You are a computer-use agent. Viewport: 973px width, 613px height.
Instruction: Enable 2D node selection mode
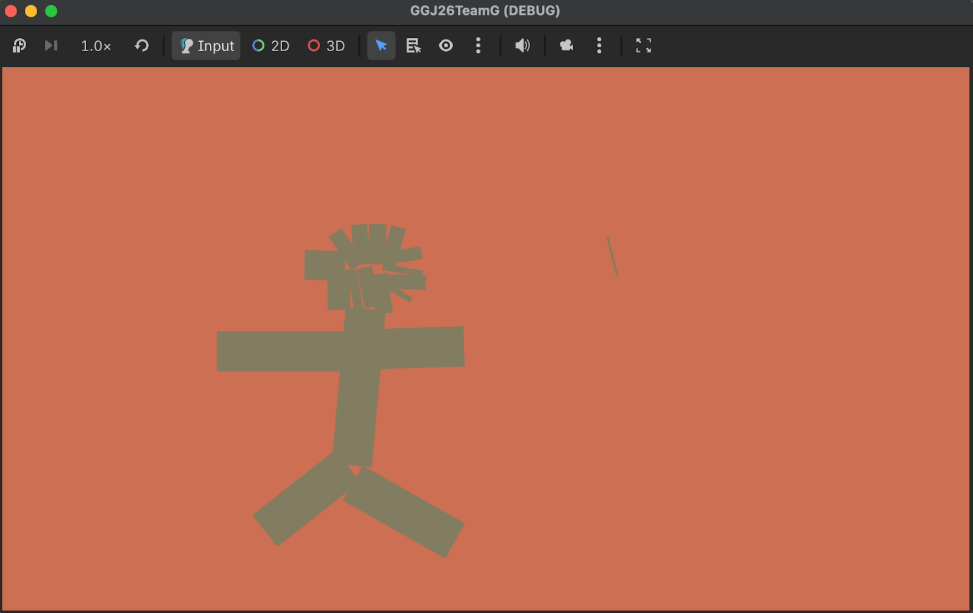pos(271,46)
